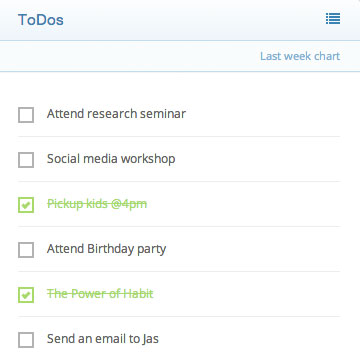The image size is (360, 360).
Task: Uncheck The Power of Habit checkbox
Action: tap(26, 295)
